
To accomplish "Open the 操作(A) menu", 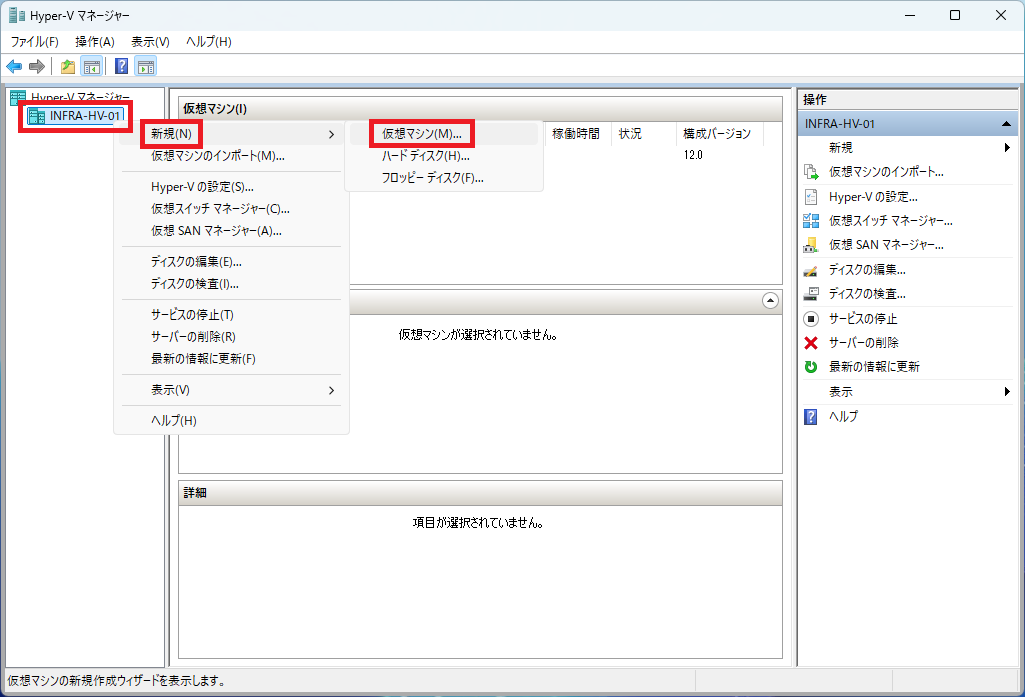I will tap(95, 42).
